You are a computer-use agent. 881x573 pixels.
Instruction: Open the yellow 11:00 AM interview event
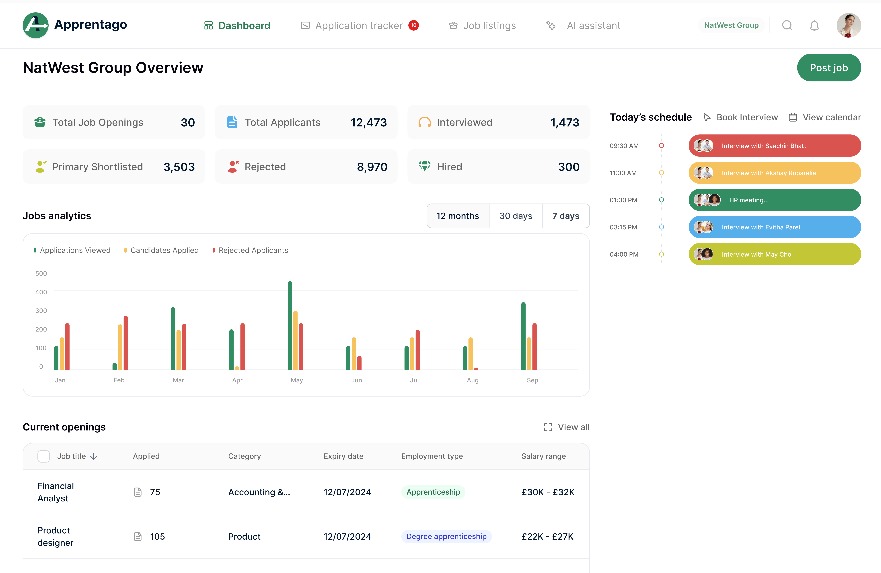click(x=775, y=172)
